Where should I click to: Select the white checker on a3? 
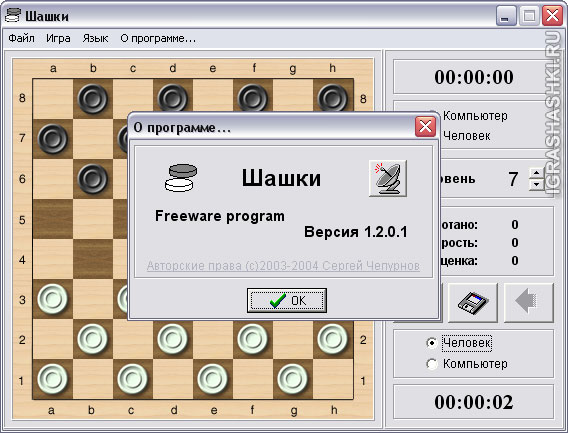pos(53,299)
